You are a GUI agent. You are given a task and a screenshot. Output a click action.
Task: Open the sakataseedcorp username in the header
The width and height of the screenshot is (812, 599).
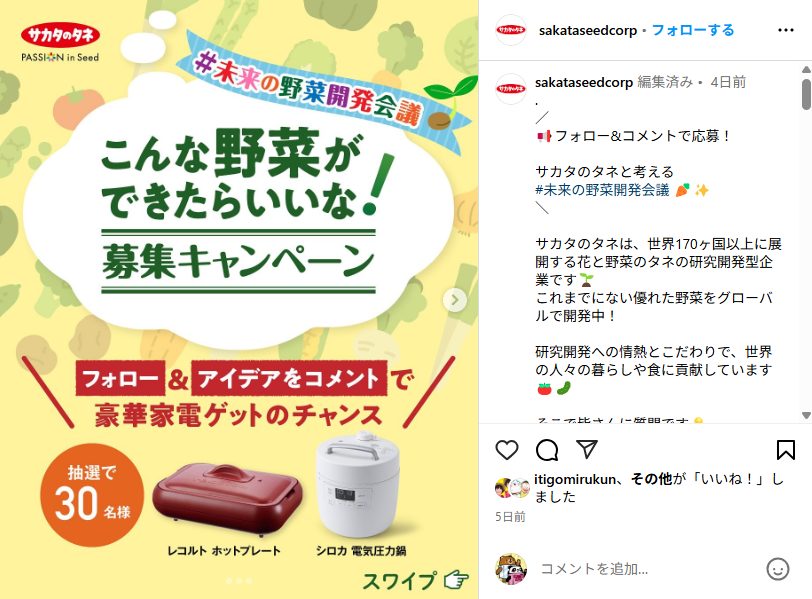[588, 31]
